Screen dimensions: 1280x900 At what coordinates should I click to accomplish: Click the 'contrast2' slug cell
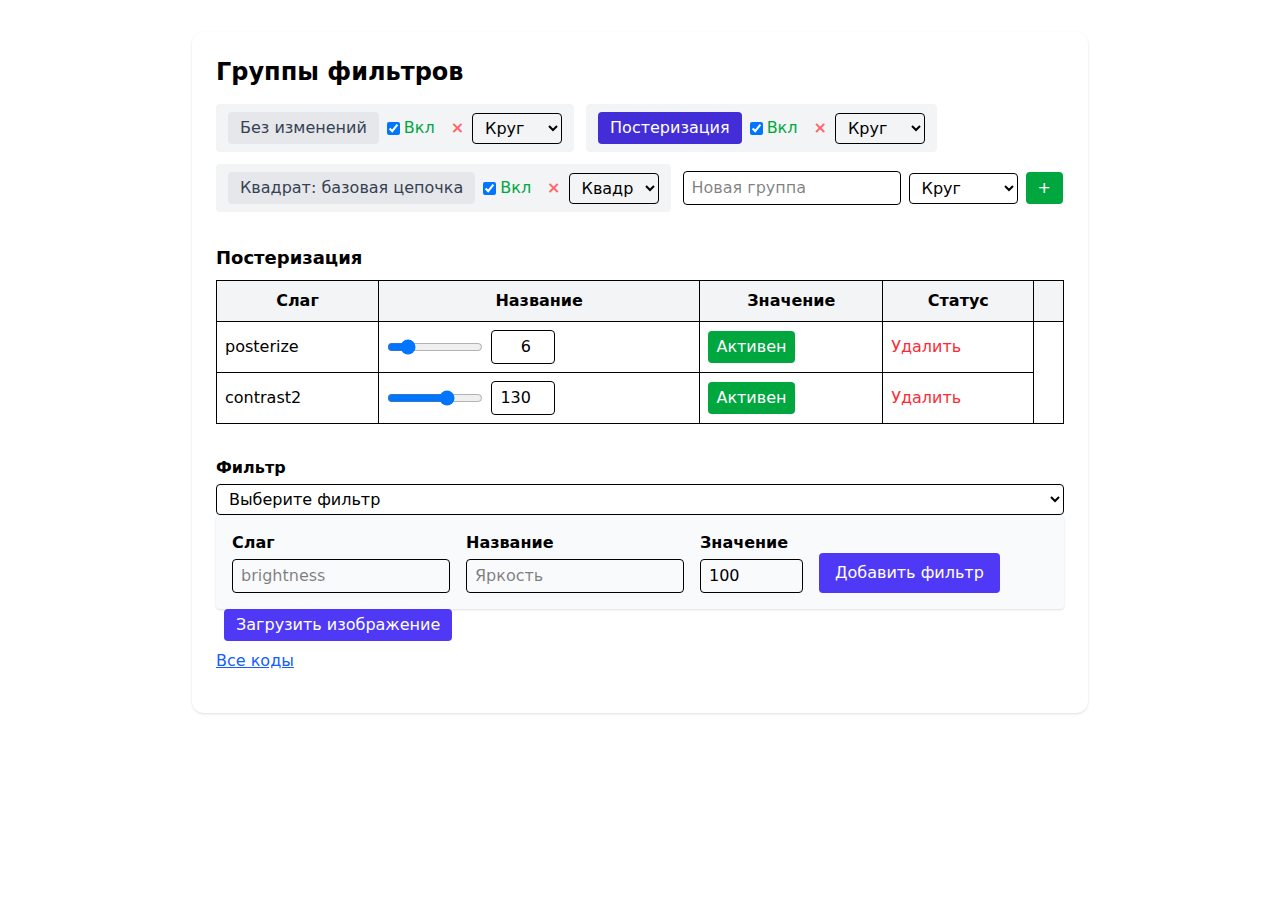click(x=297, y=398)
